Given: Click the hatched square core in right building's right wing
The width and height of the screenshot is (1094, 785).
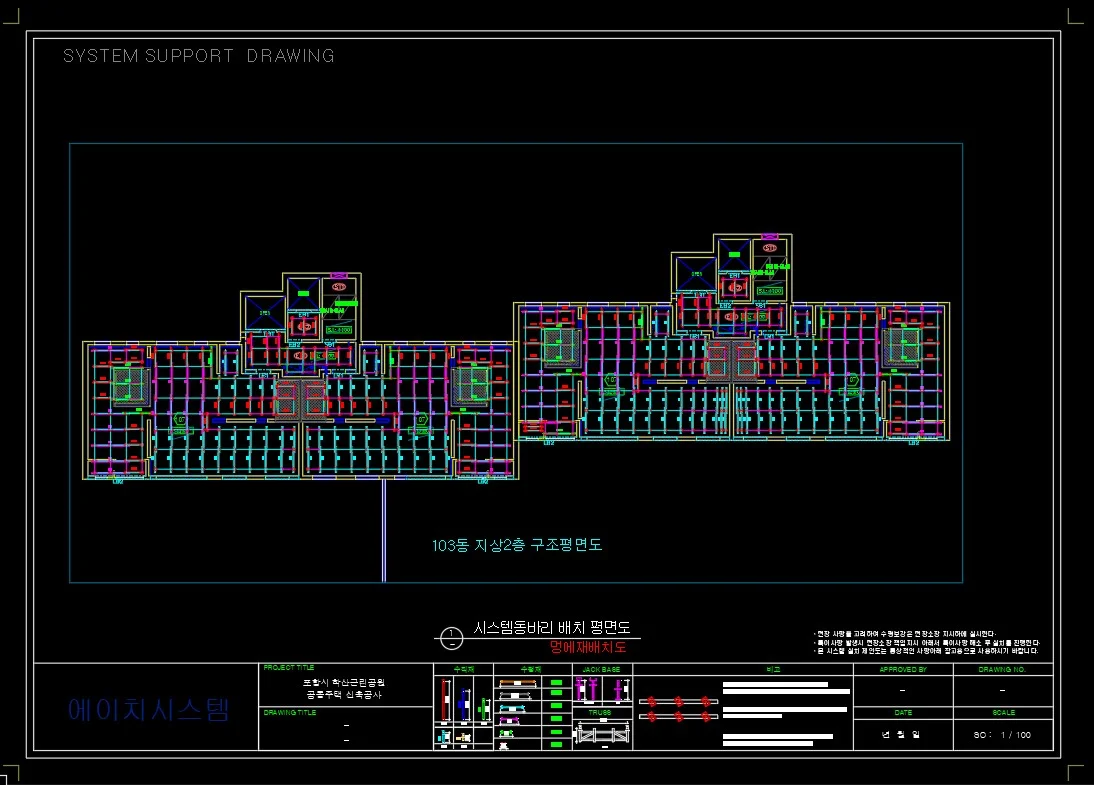Looking at the screenshot, I should pyautogui.click(x=900, y=344).
